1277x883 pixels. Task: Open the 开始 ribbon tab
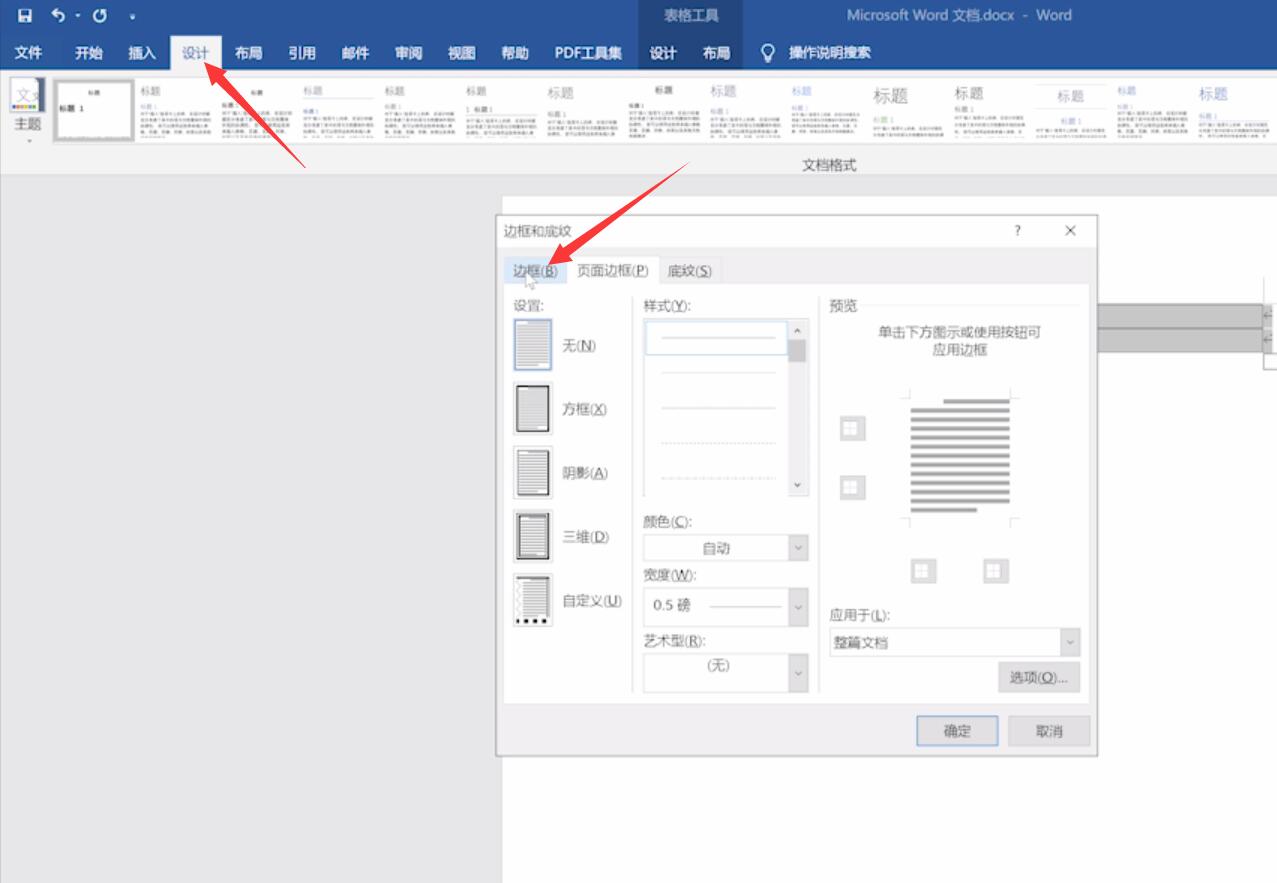click(88, 52)
